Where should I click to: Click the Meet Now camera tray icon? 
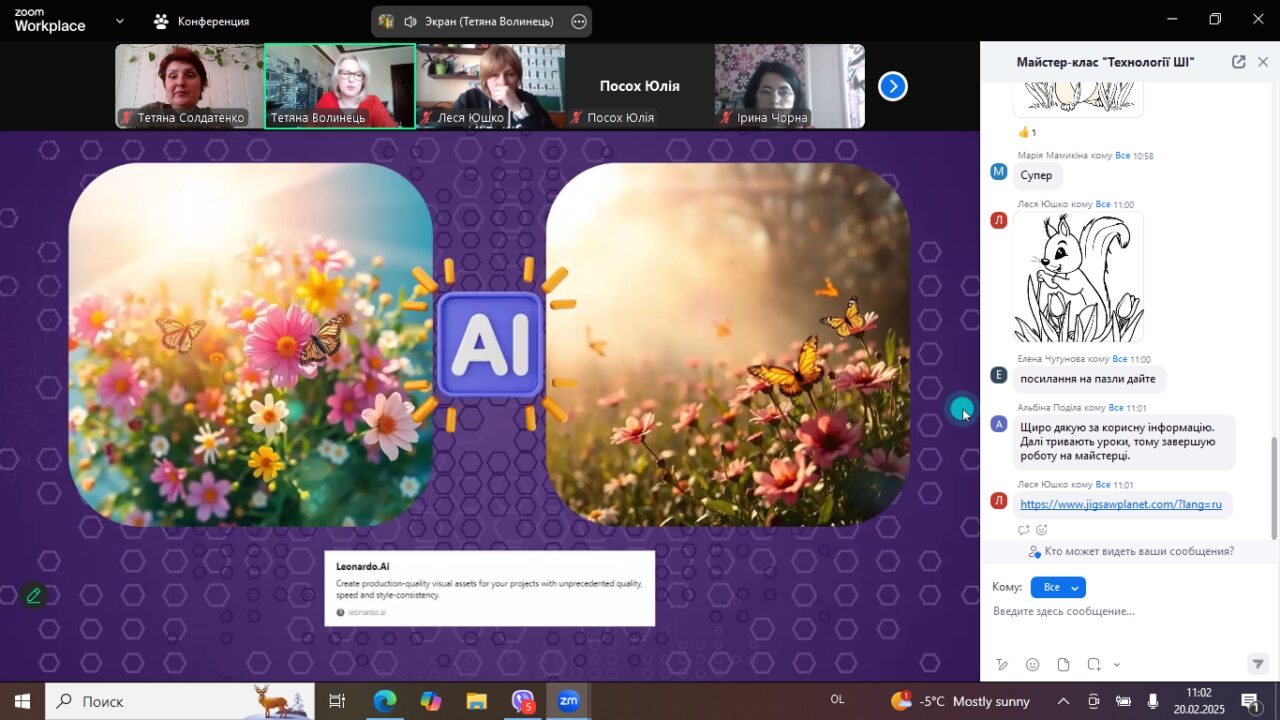[1093, 701]
